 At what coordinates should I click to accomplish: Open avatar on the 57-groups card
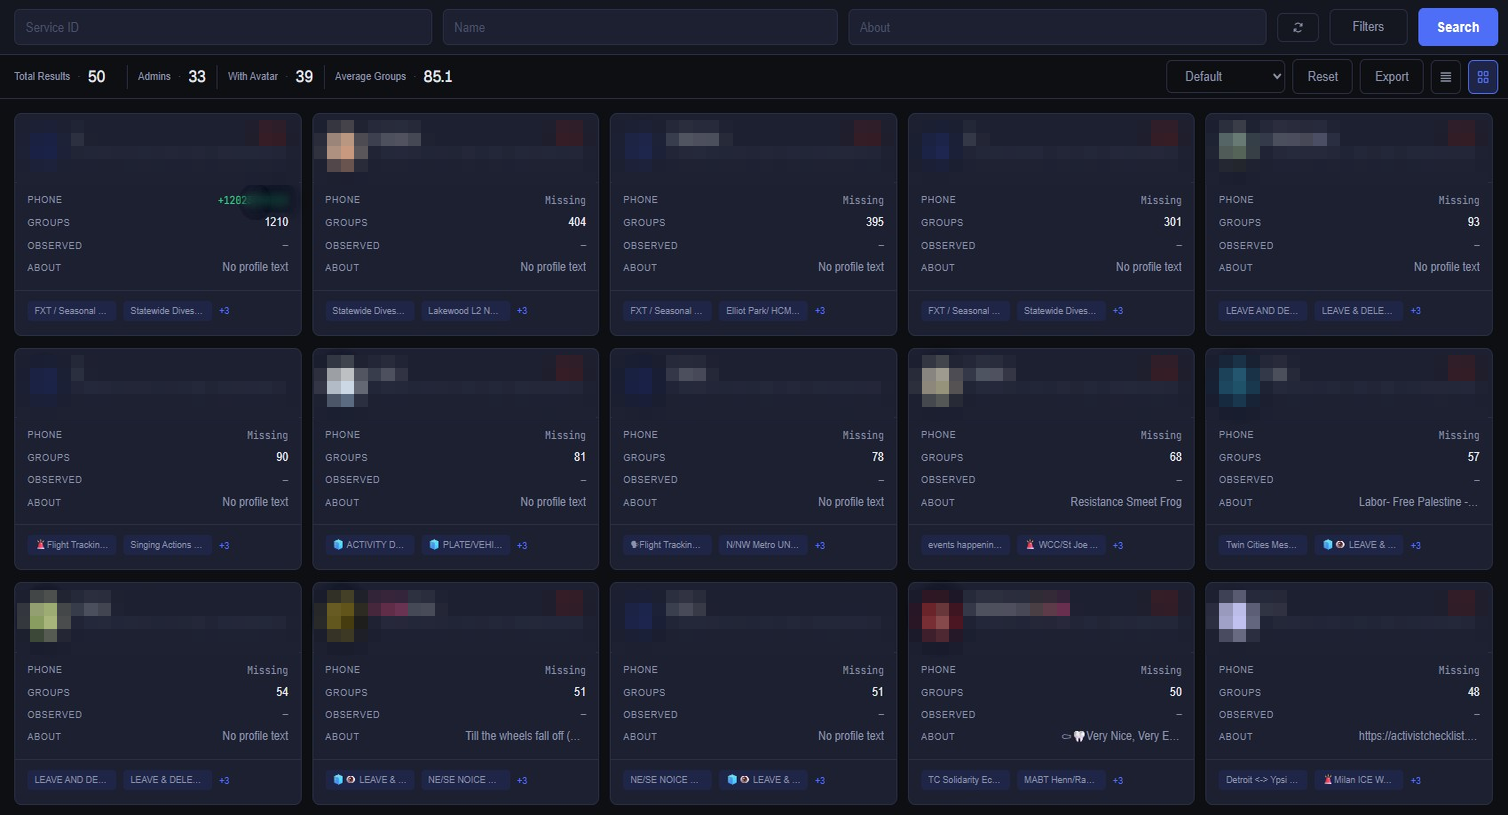click(x=1239, y=381)
